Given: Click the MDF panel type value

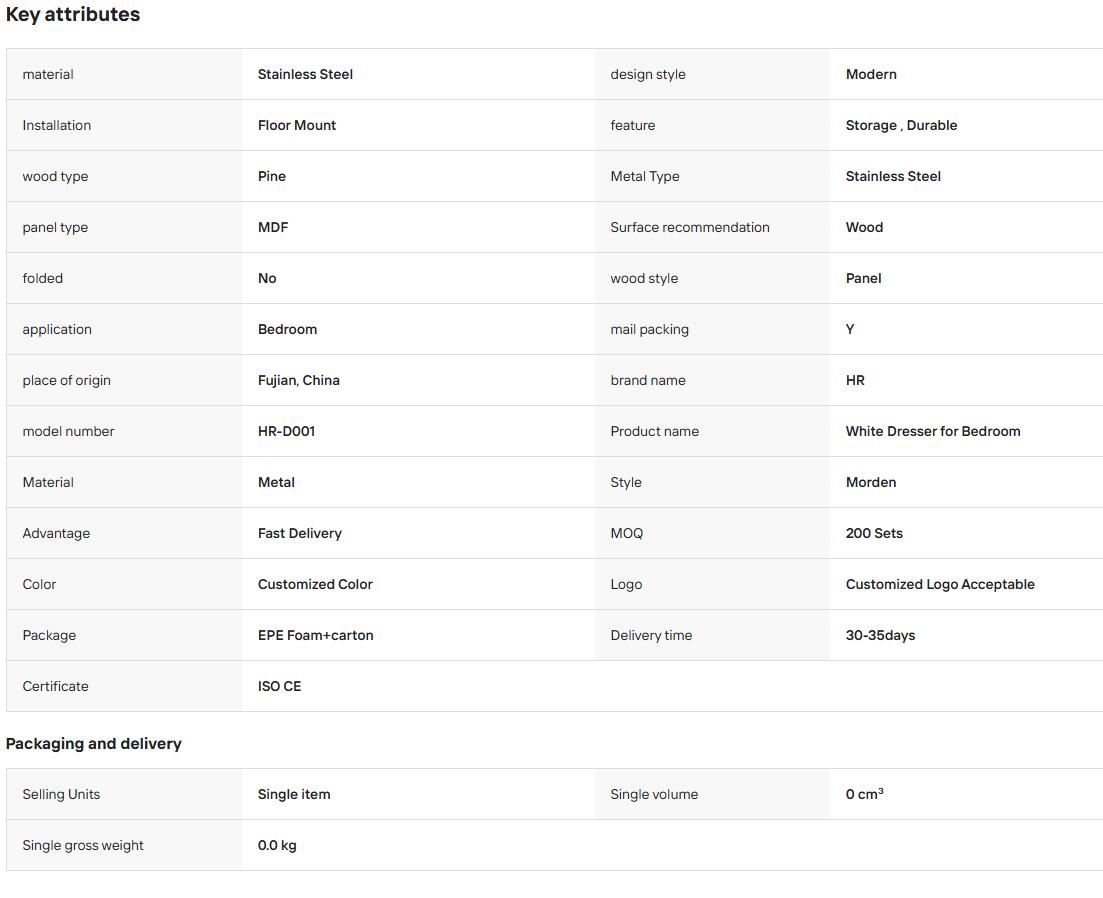Looking at the screenshot, I should click(x=273, y=227).
